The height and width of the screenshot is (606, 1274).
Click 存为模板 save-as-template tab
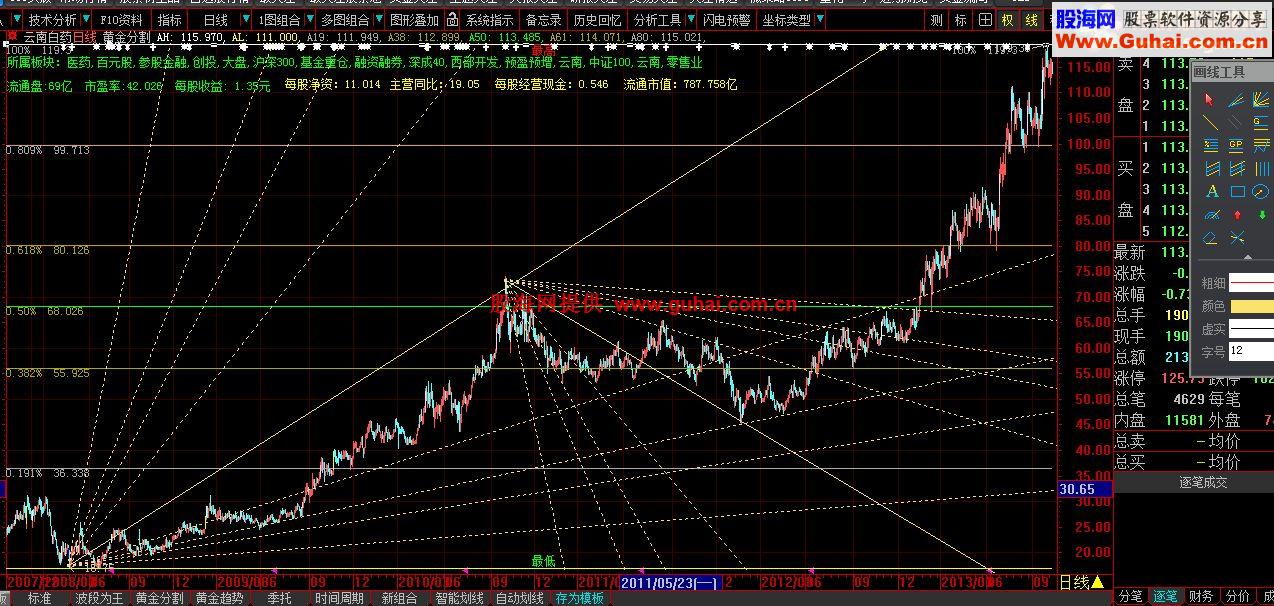click(x=579, y=598)
